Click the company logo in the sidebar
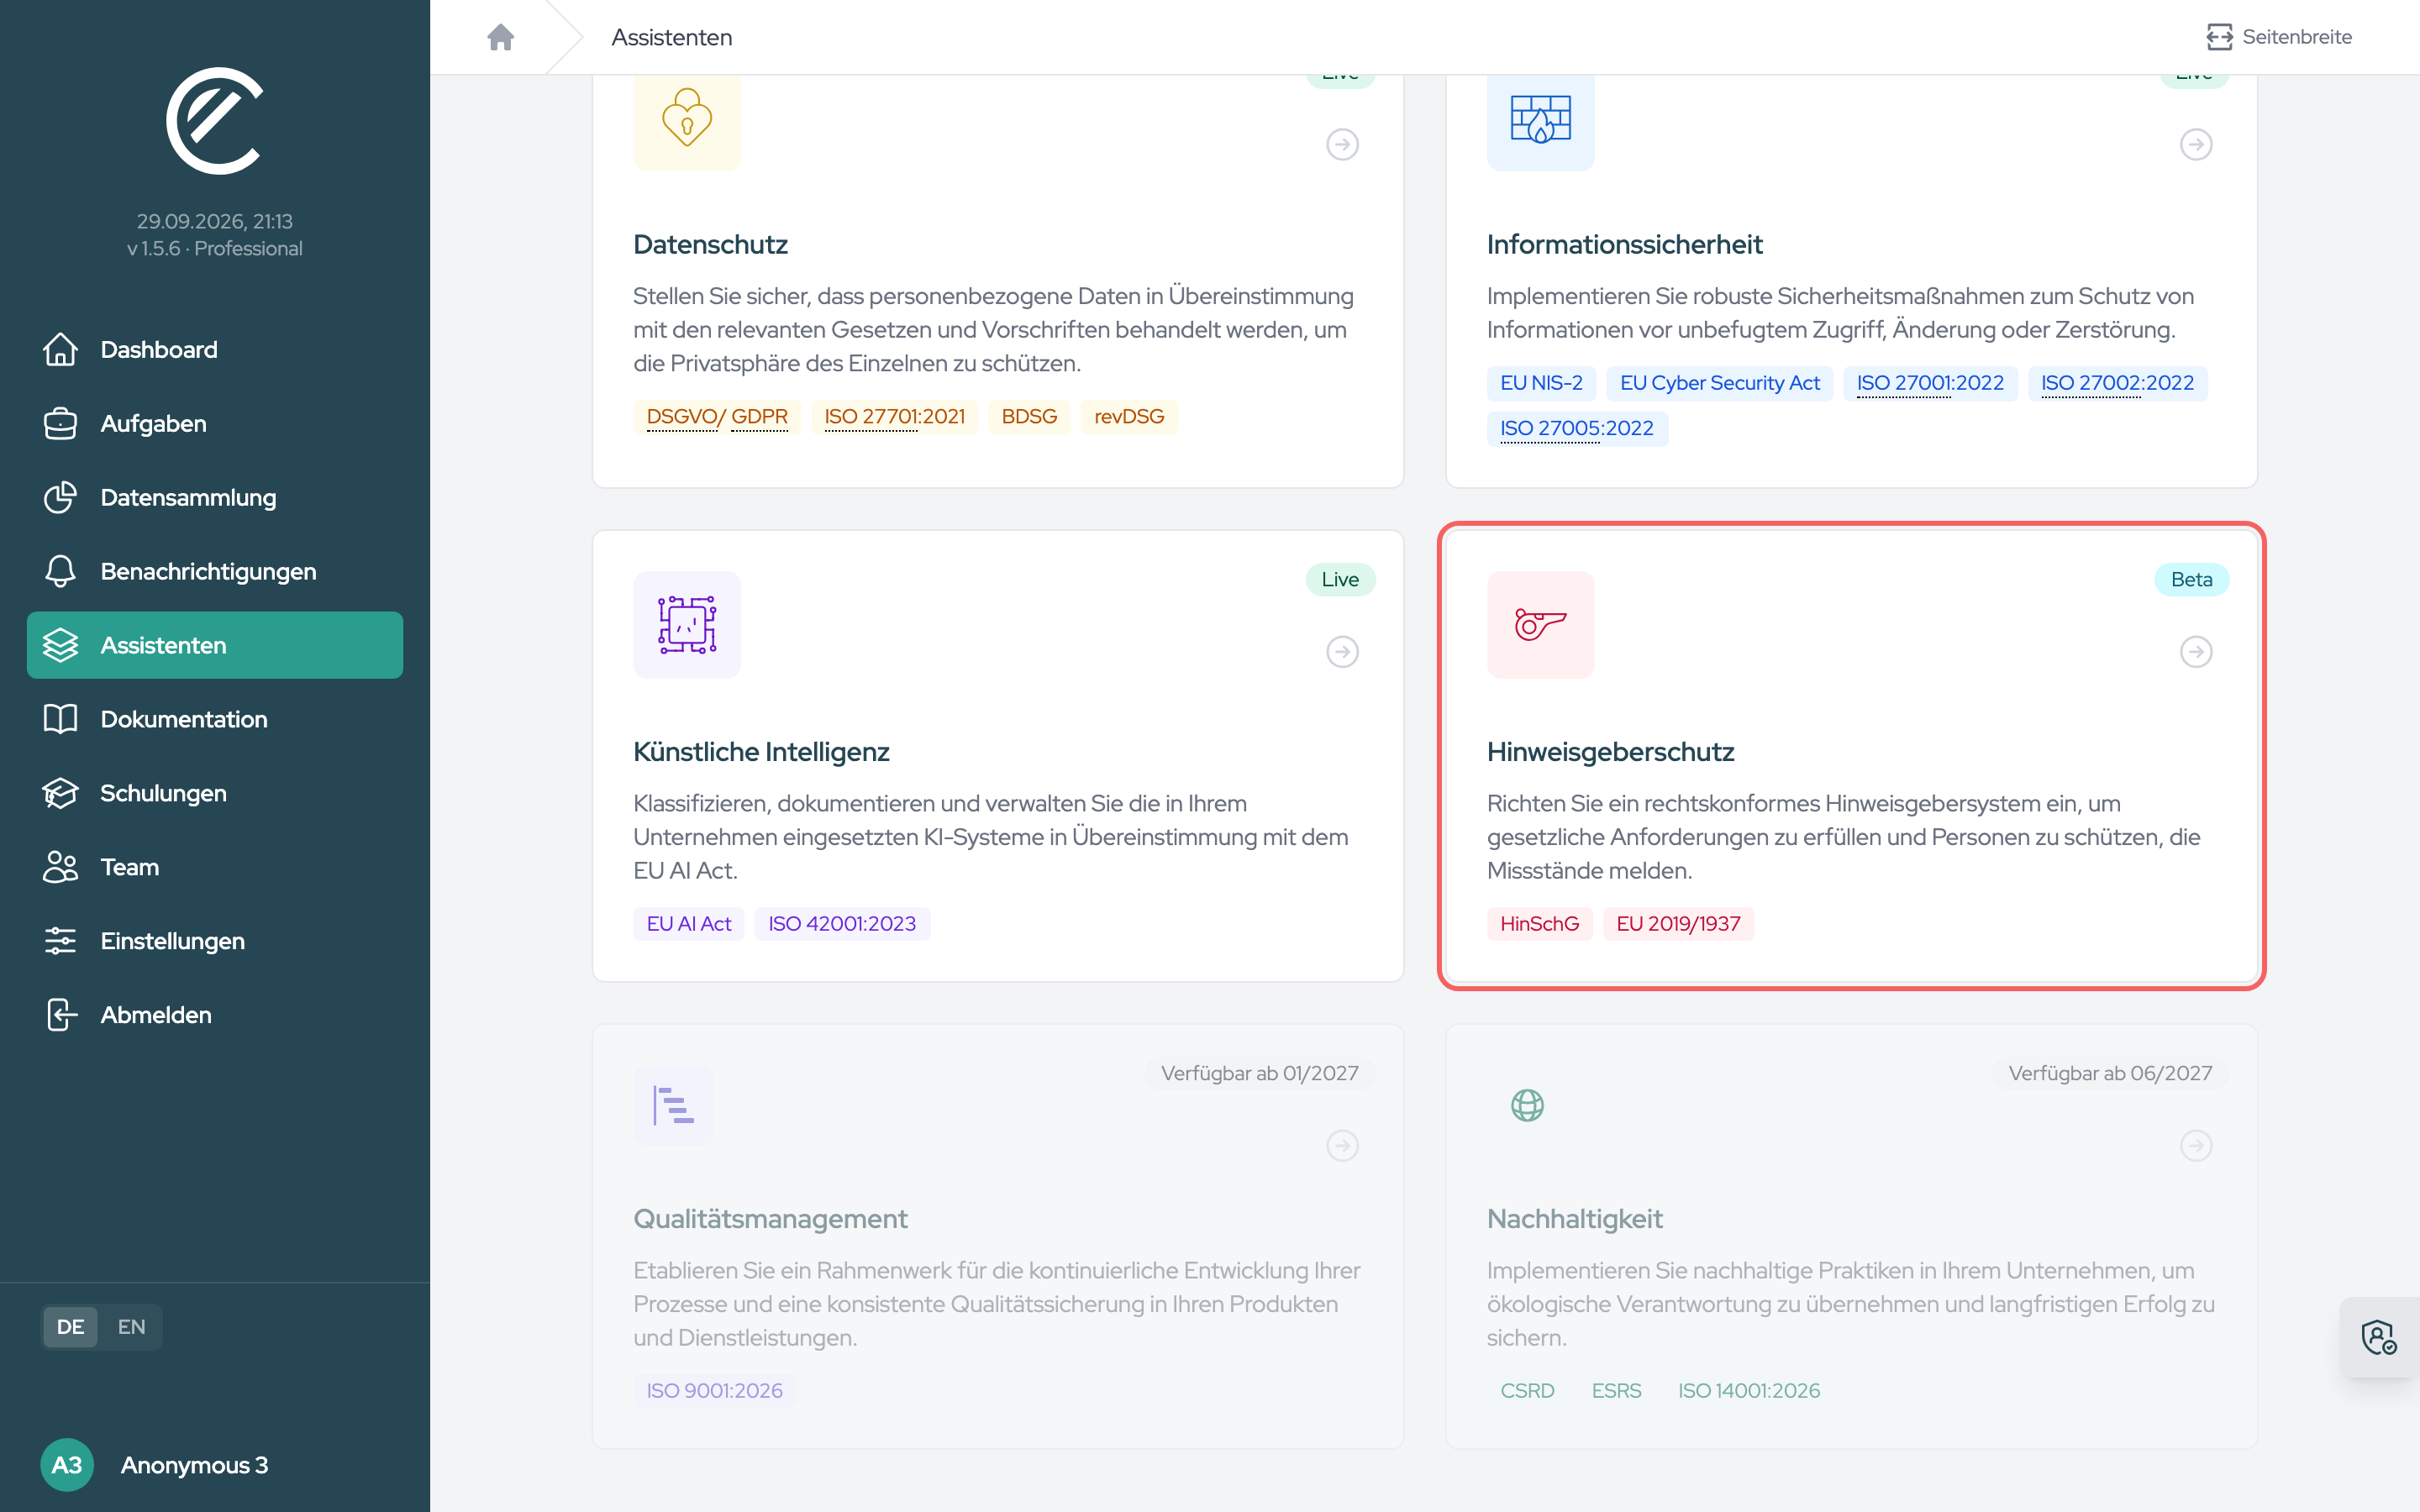The width and height of the screenshot is (2420, 1512). point(214,121)
